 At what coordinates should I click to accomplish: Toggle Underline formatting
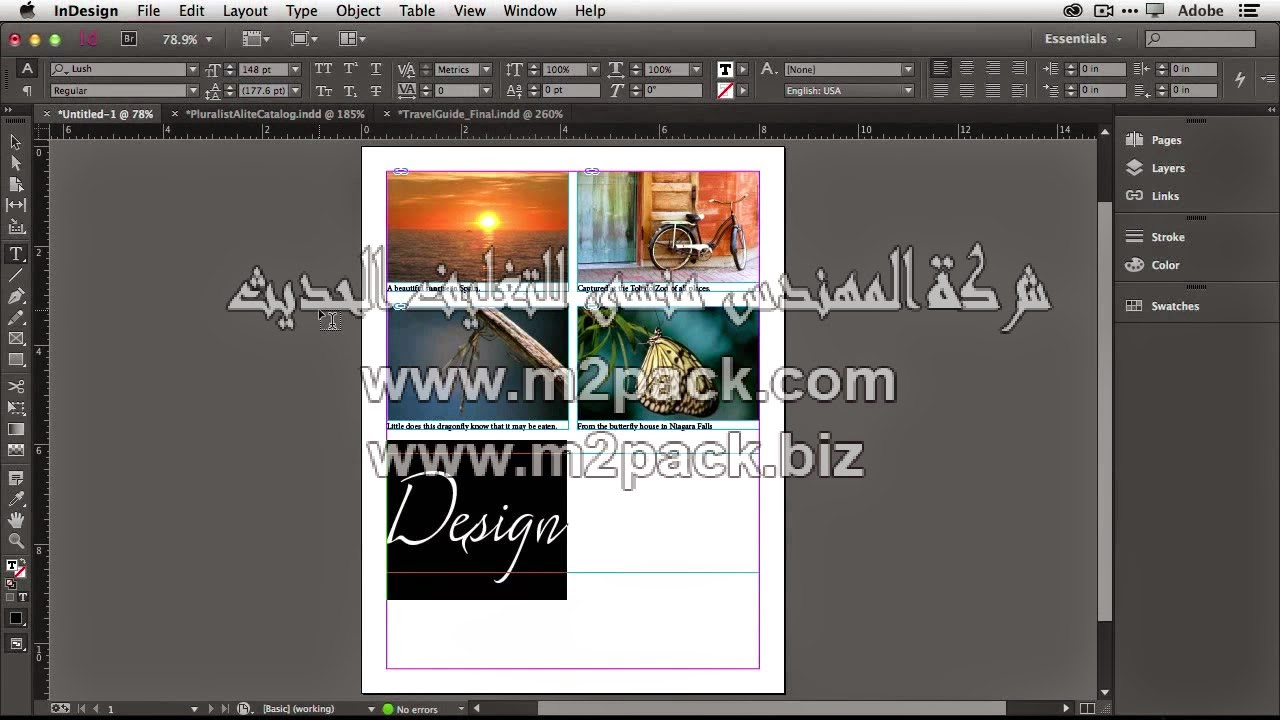376,69
